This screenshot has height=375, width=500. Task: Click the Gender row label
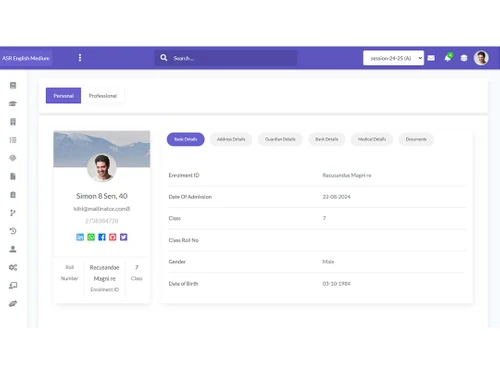pos(177,262)
